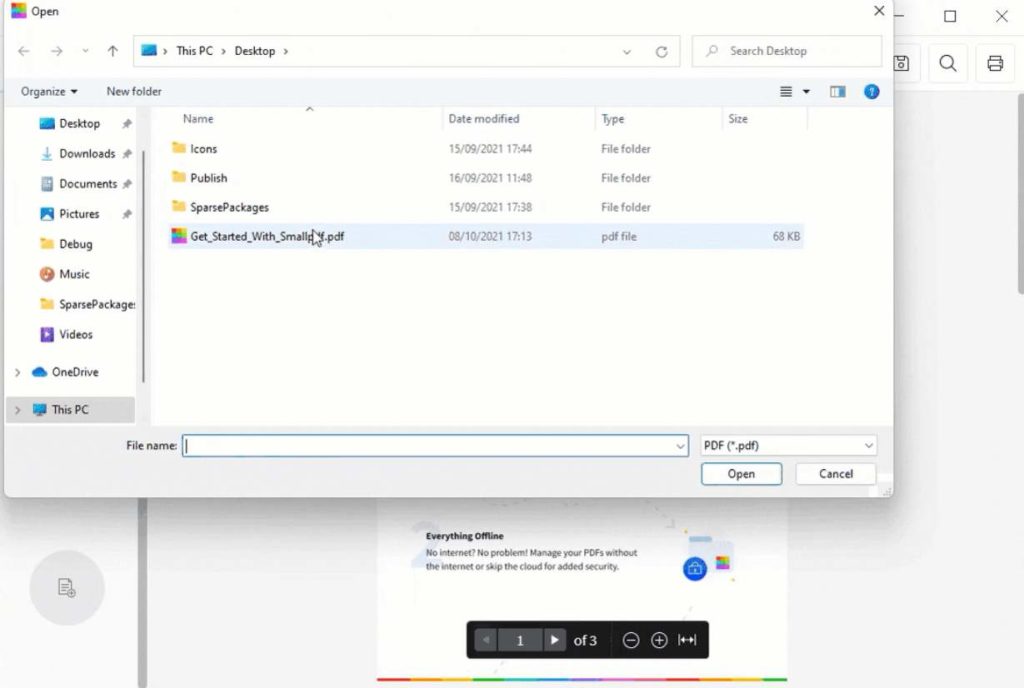
Task: Click the Smallpdf PDF file icon
Action: coord(178,236)
